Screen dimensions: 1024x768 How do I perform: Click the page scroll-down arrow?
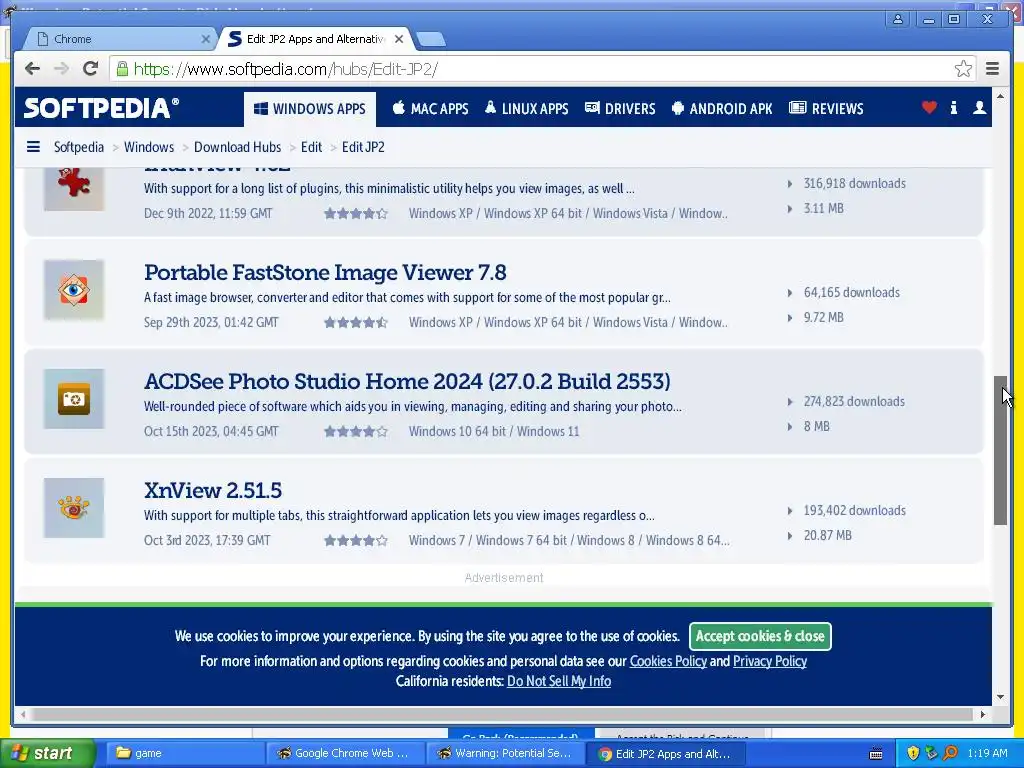1000,697
